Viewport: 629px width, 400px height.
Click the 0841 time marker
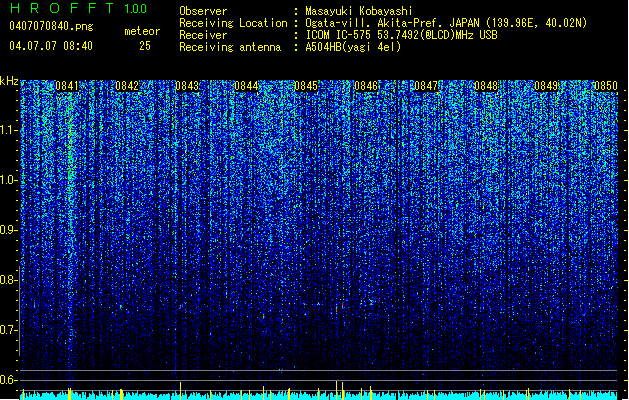click(67, 86)
